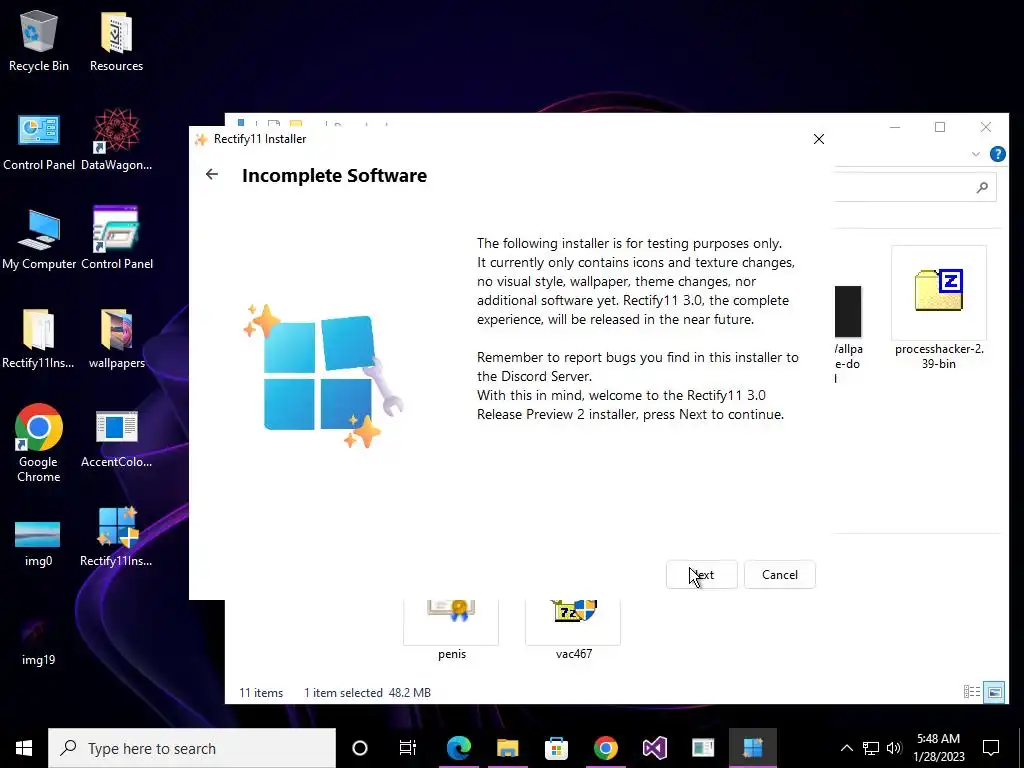Select Google Chrome desktop shortcut
The image size is (1024, 768).
[39, 444]
